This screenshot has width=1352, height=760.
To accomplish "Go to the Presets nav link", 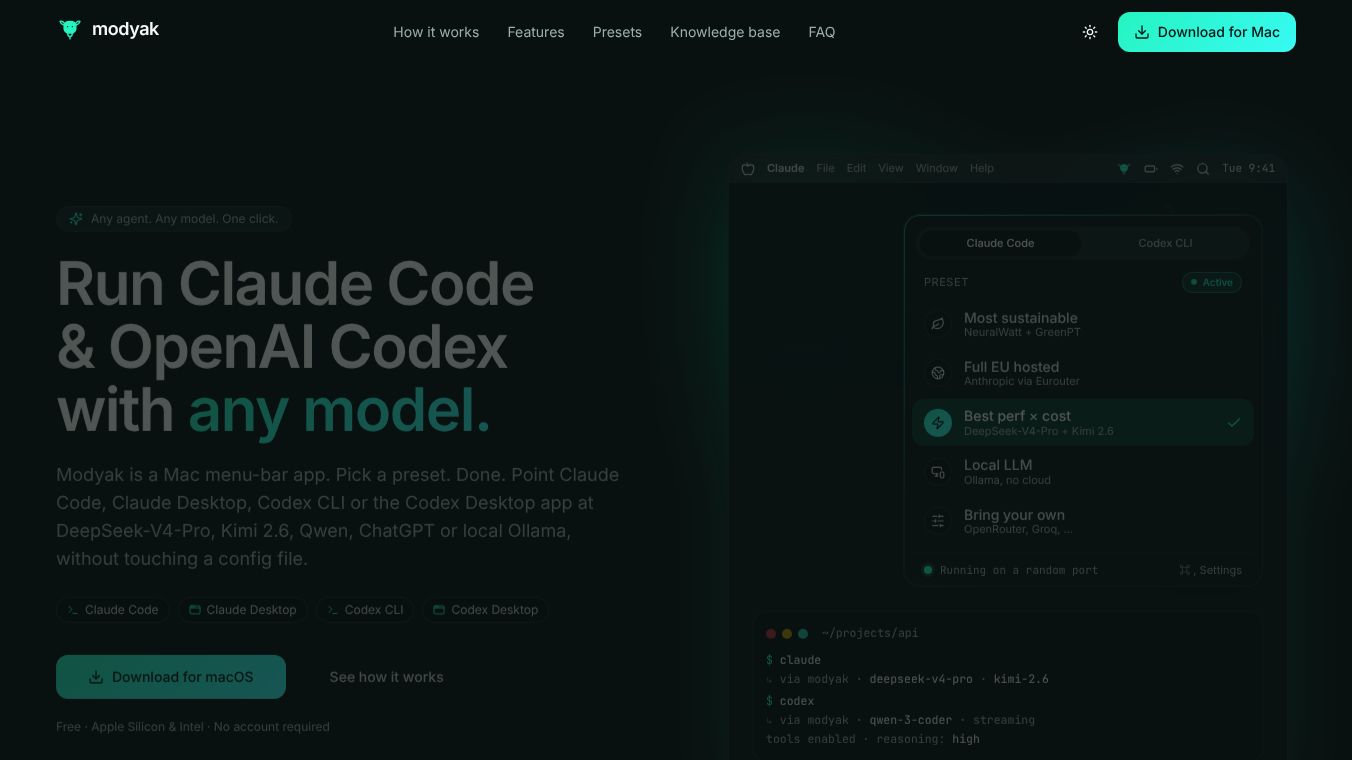I will pos(617,32).
